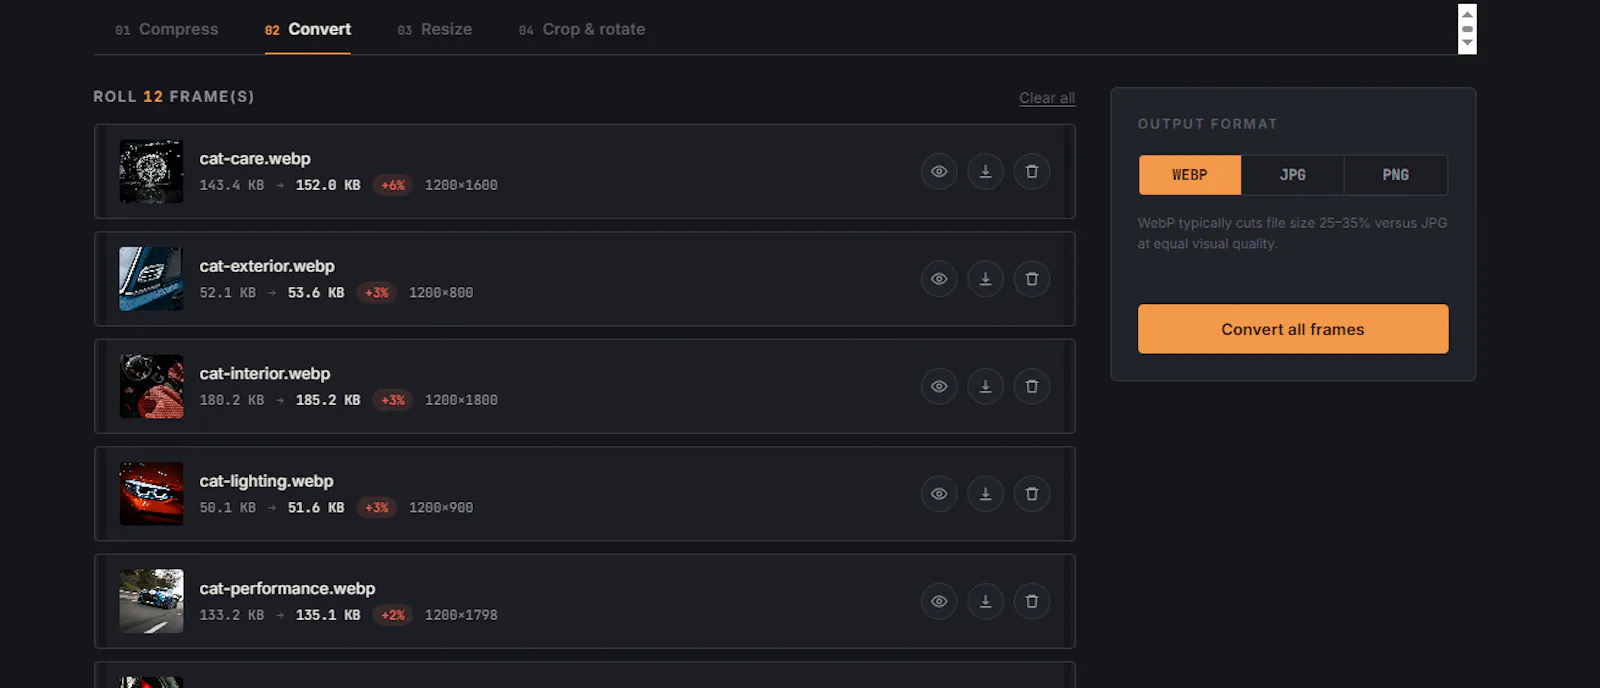Click the +2% size change badge

click(393, 615)
